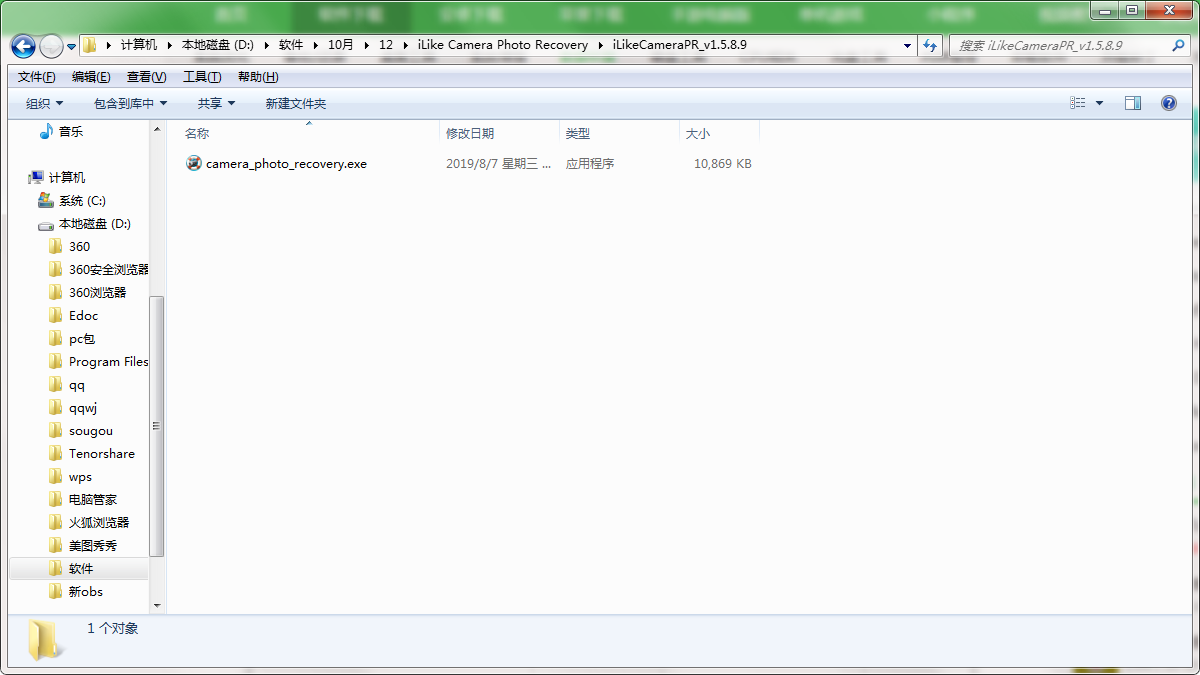Click the help question mark icon

point(1169,103)
